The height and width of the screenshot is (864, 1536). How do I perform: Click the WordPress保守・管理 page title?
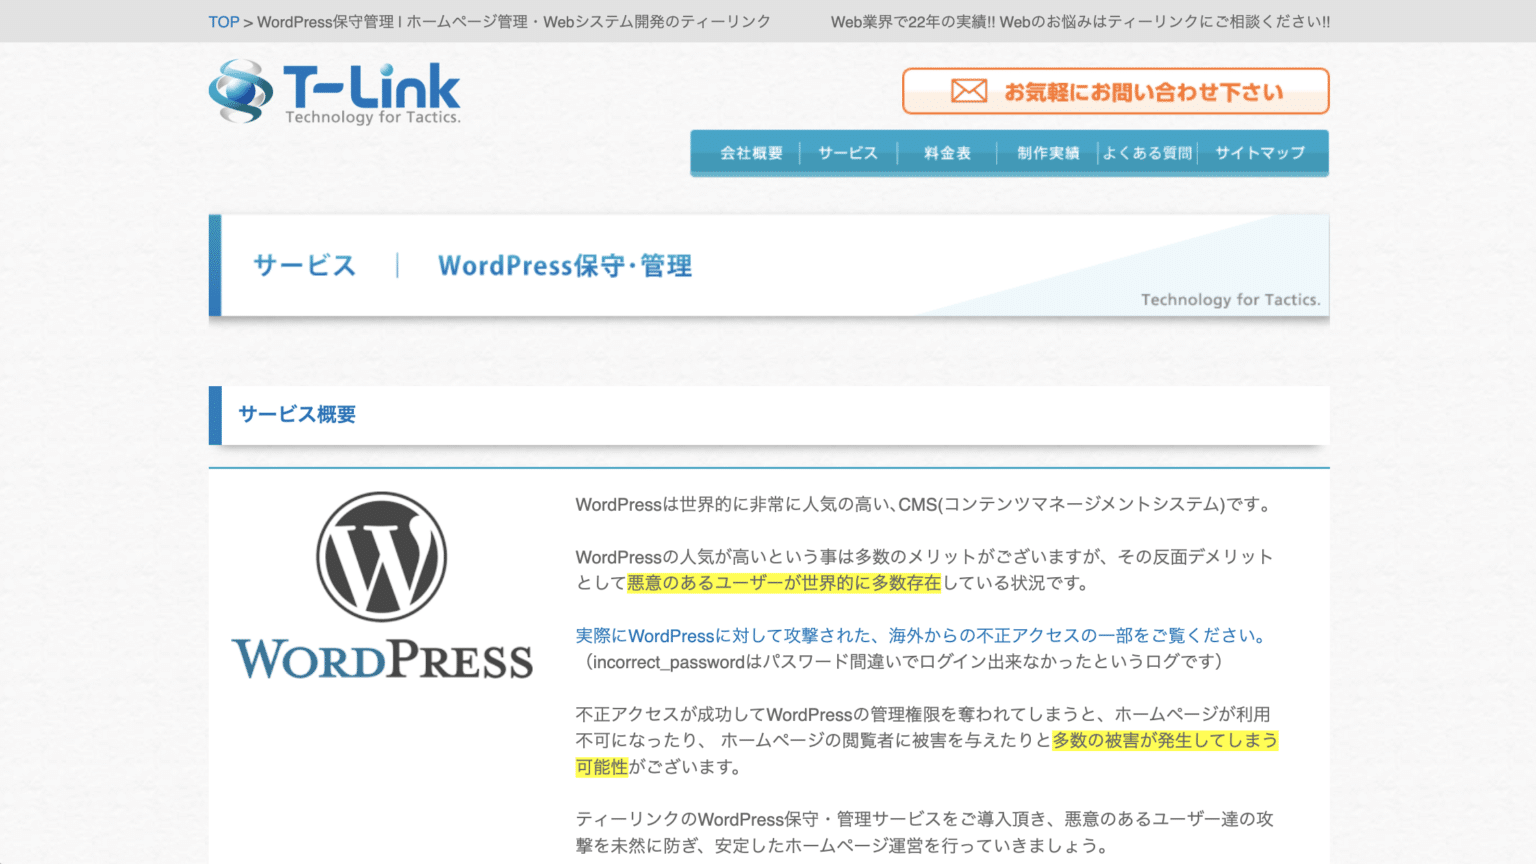(565, 265)
